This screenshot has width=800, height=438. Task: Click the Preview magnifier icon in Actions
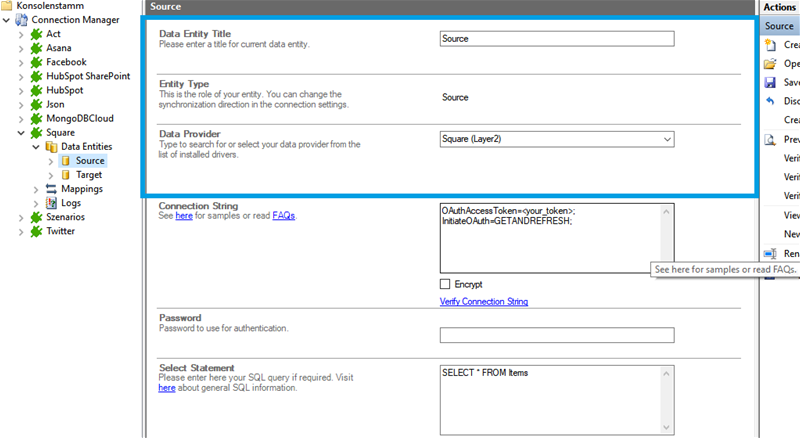pos(770,139)
